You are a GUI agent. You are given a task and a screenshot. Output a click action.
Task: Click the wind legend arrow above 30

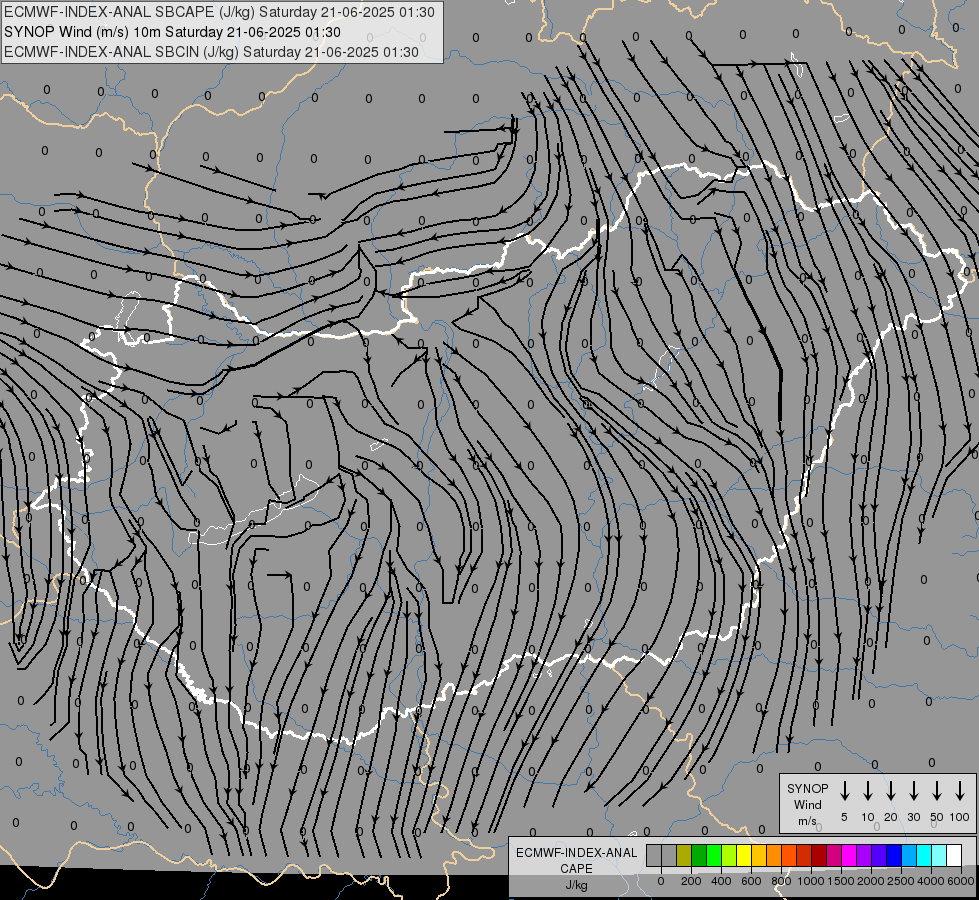[913, 791]
